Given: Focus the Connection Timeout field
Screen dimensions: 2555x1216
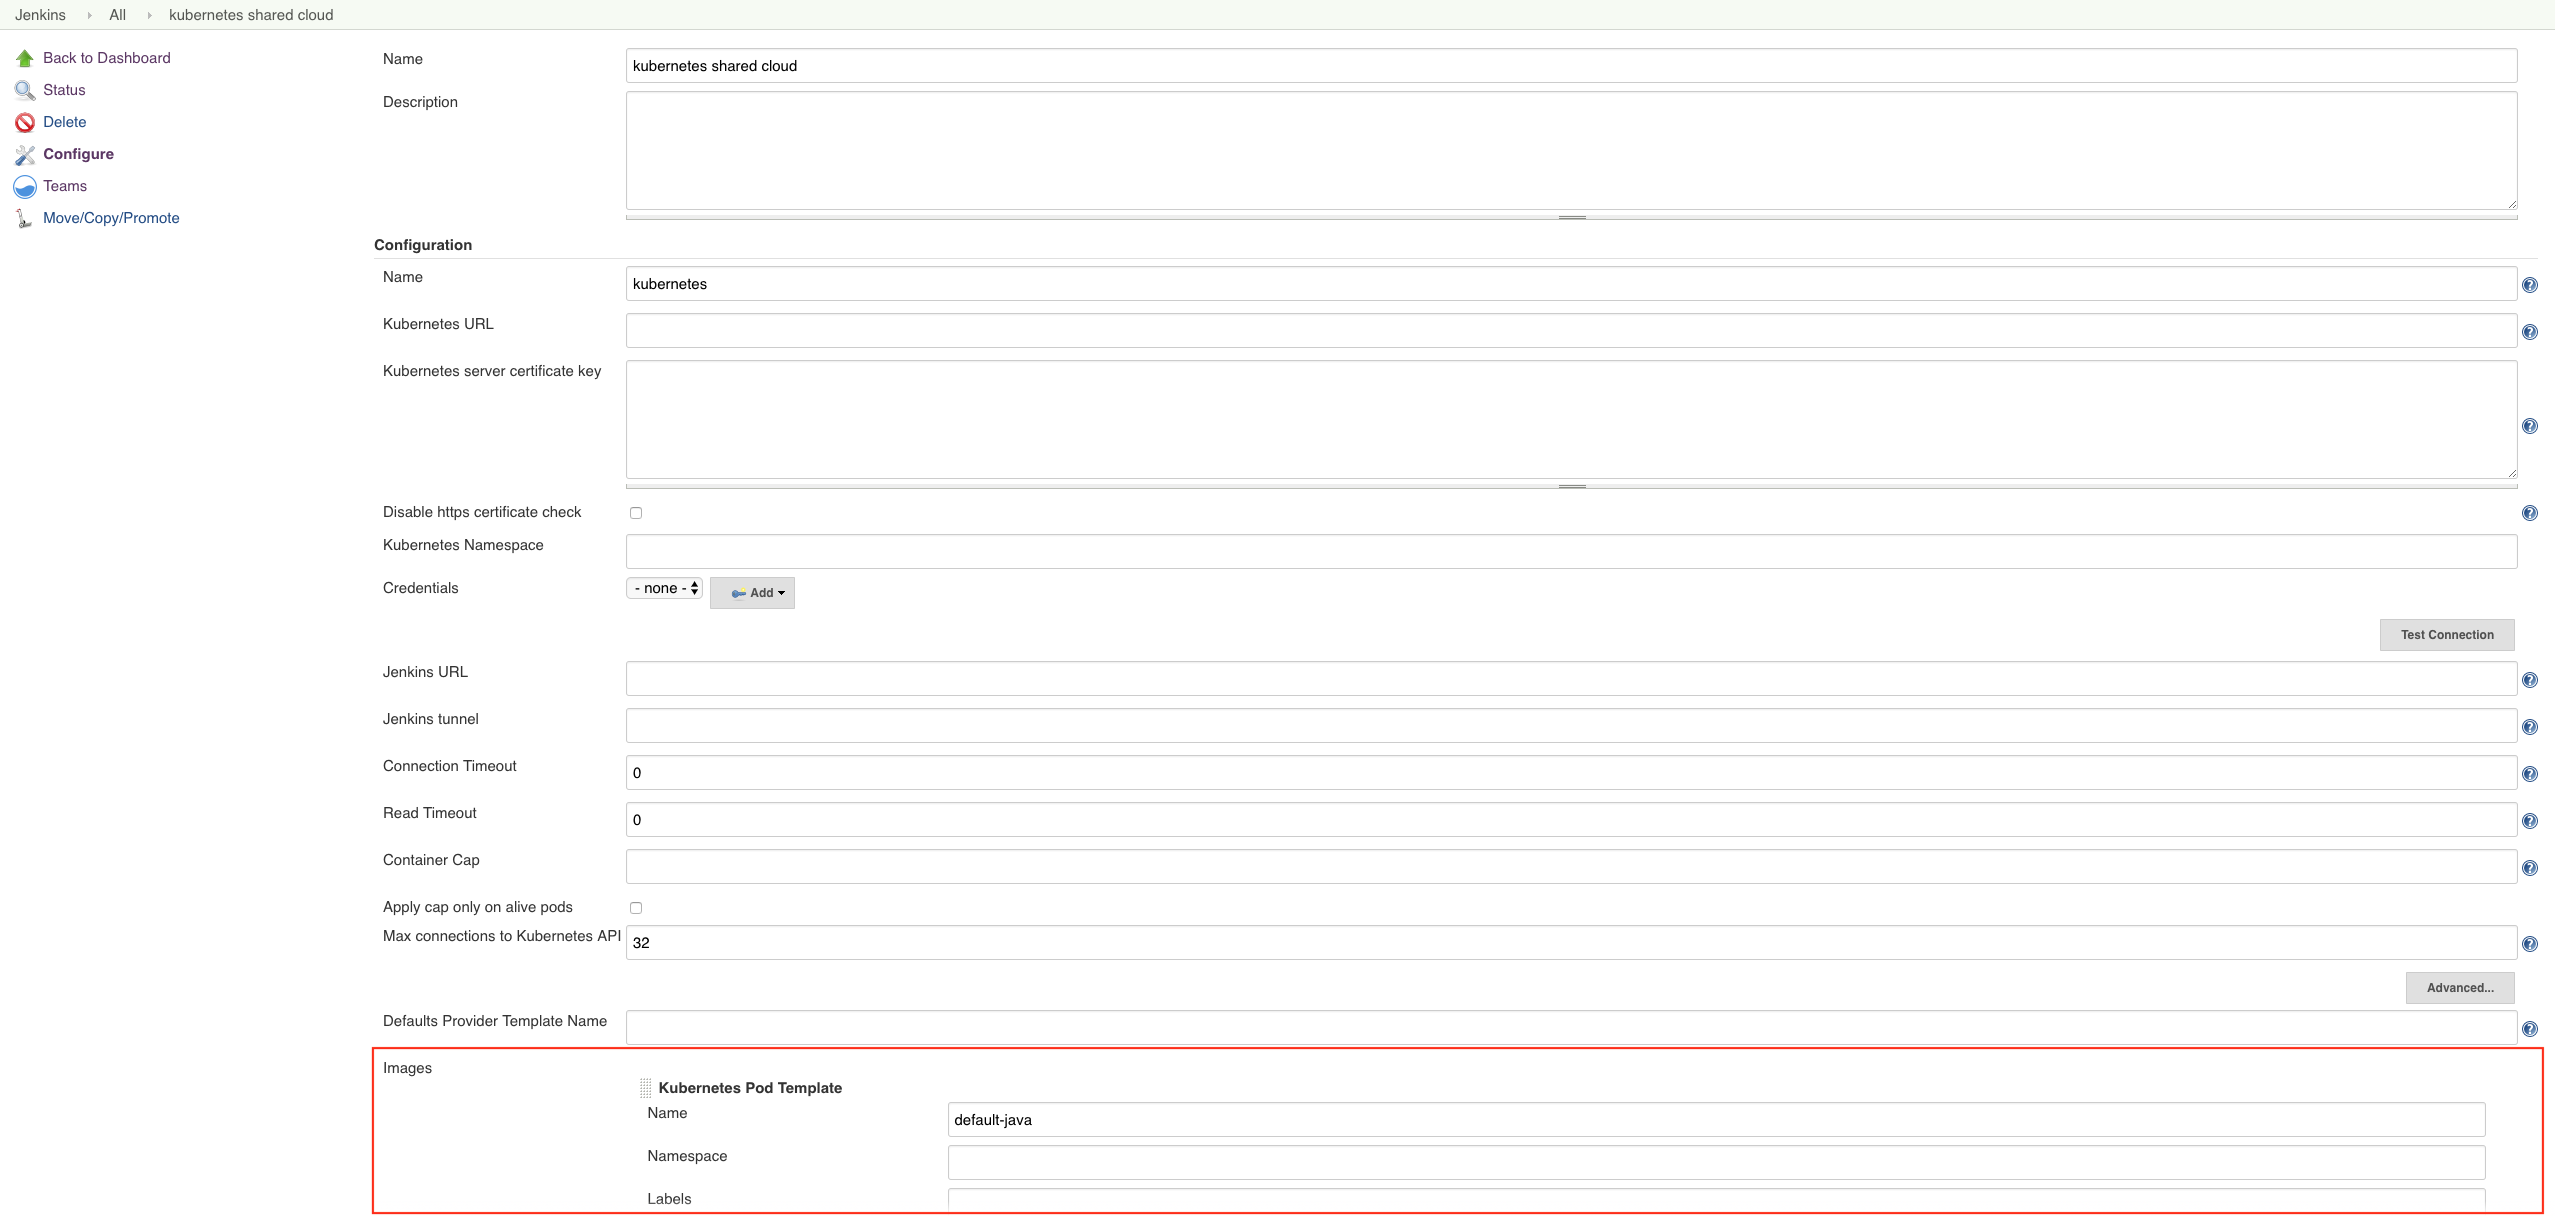Looking at the screenshot, I should point(1572,773).
